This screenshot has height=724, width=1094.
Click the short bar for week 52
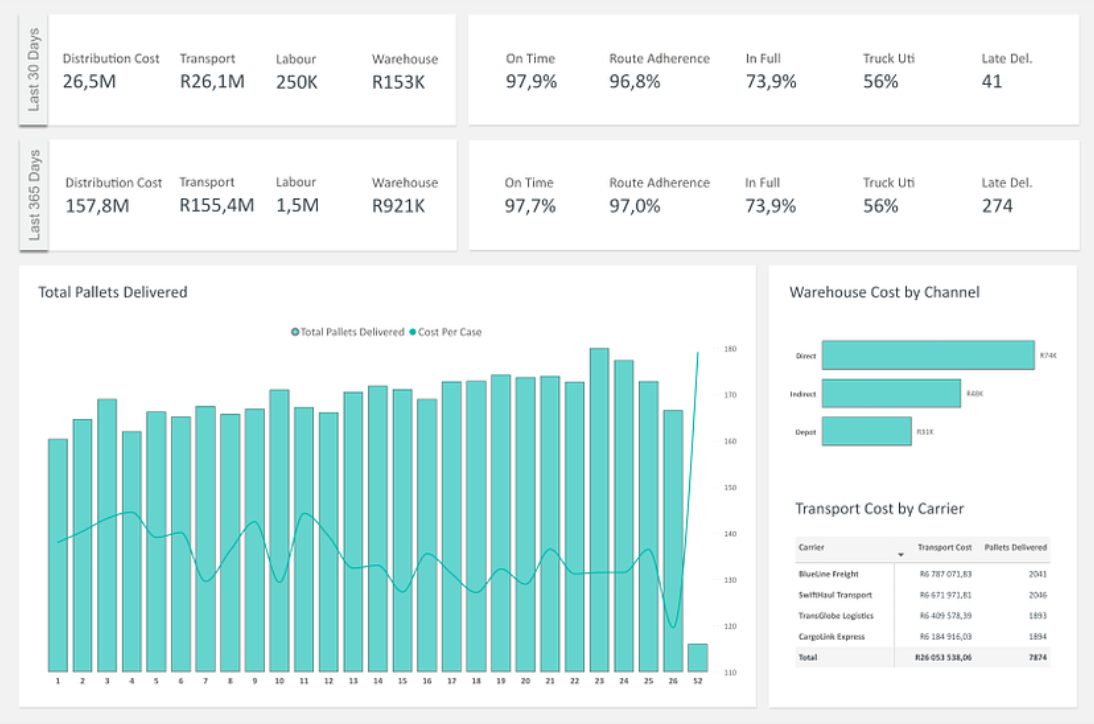(x=698, y=658)
